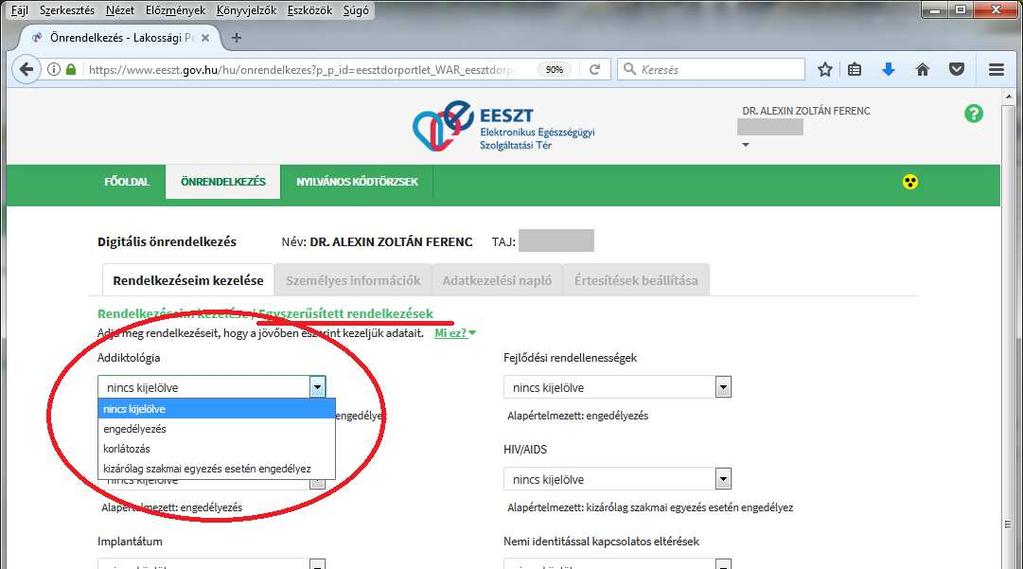Click the 90% zoom level indicator
This screenshot has height=569, width=1023.
(555, 69)
